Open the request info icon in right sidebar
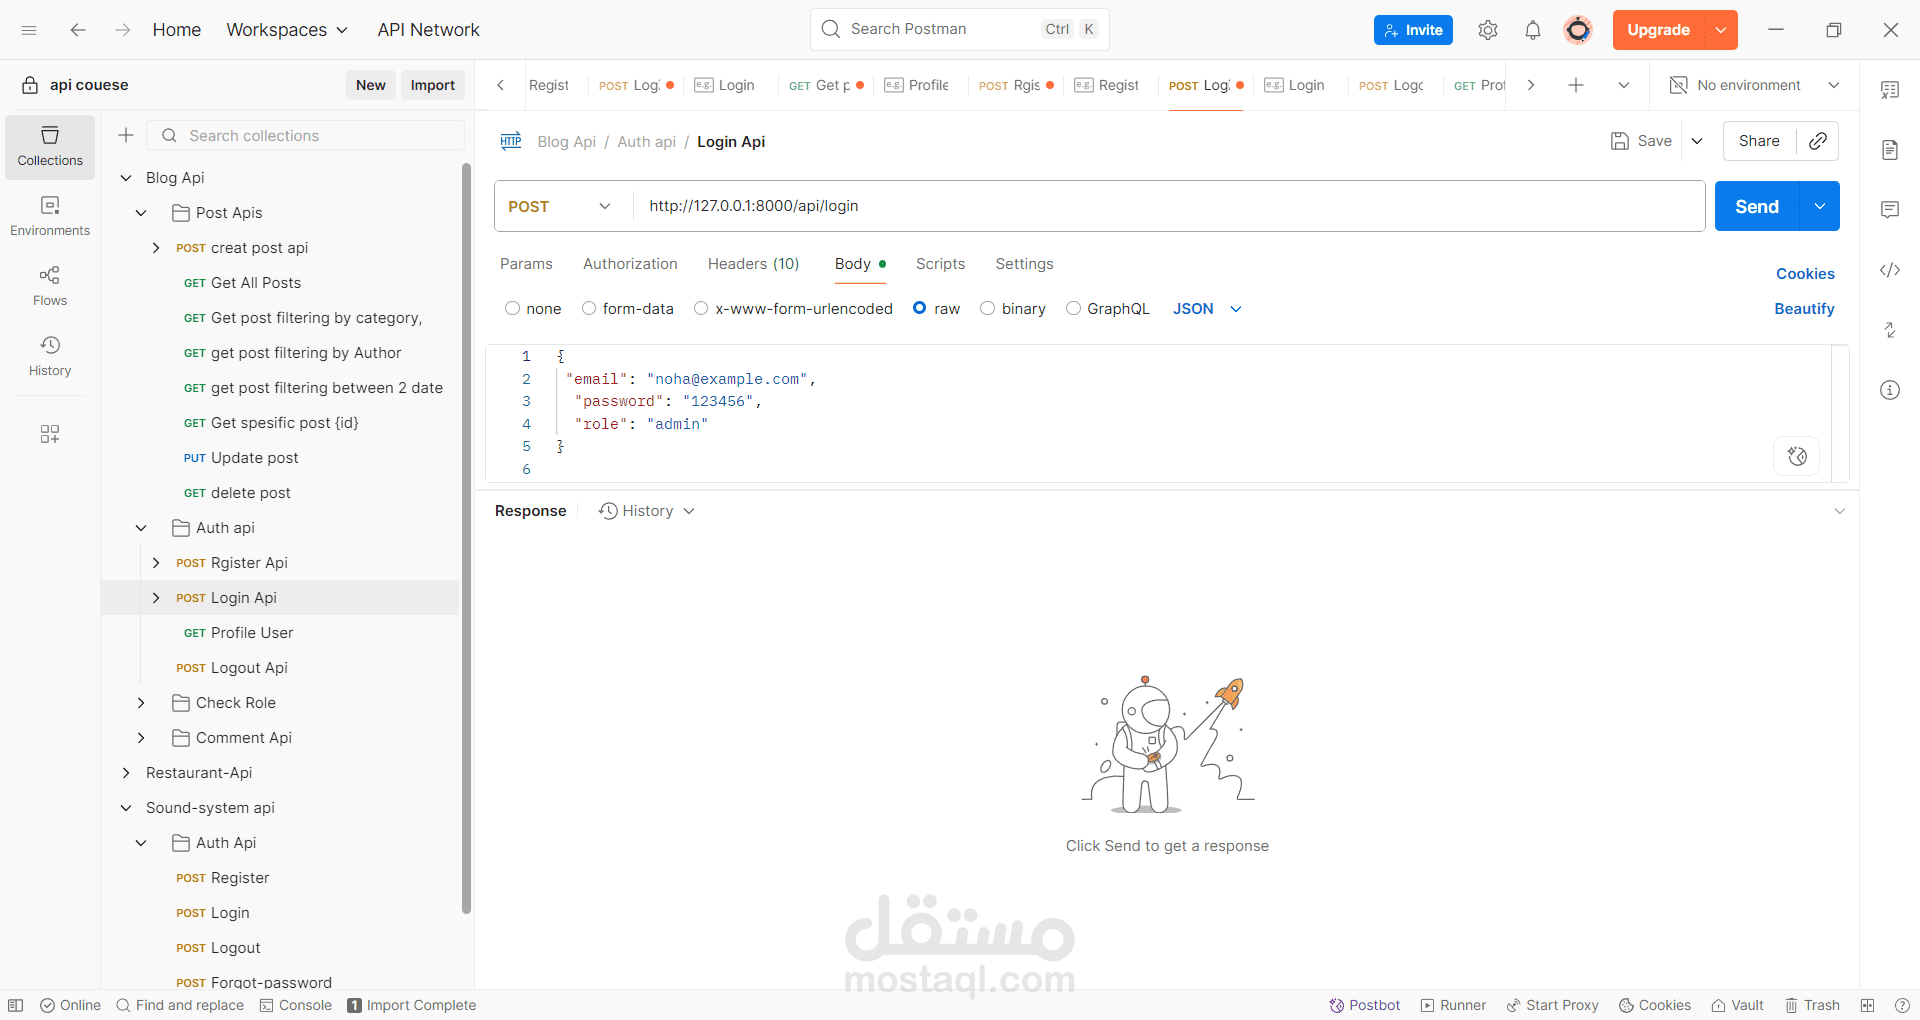The height and width of the screenshot is (1020, 1920). tap(1890, 390)
